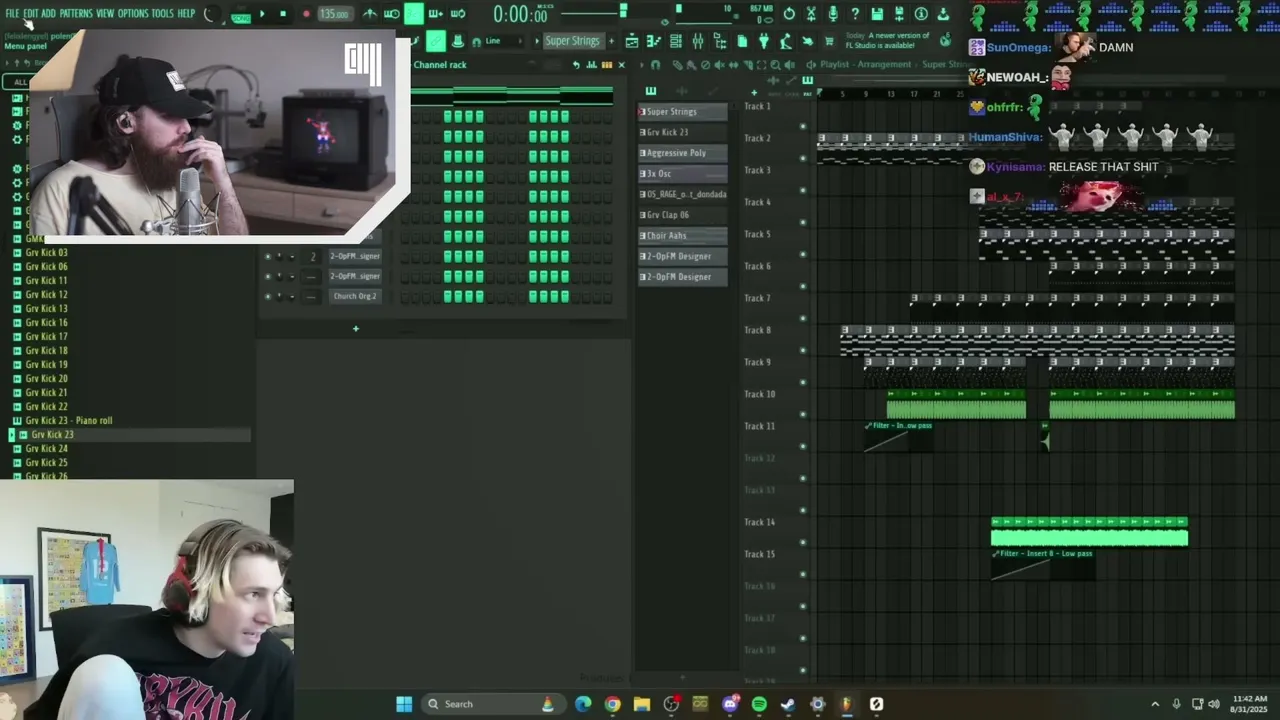This screenshot has height=720, width=1280.
Task: Toggle mute for Track 5
Action: pos(802,253)
